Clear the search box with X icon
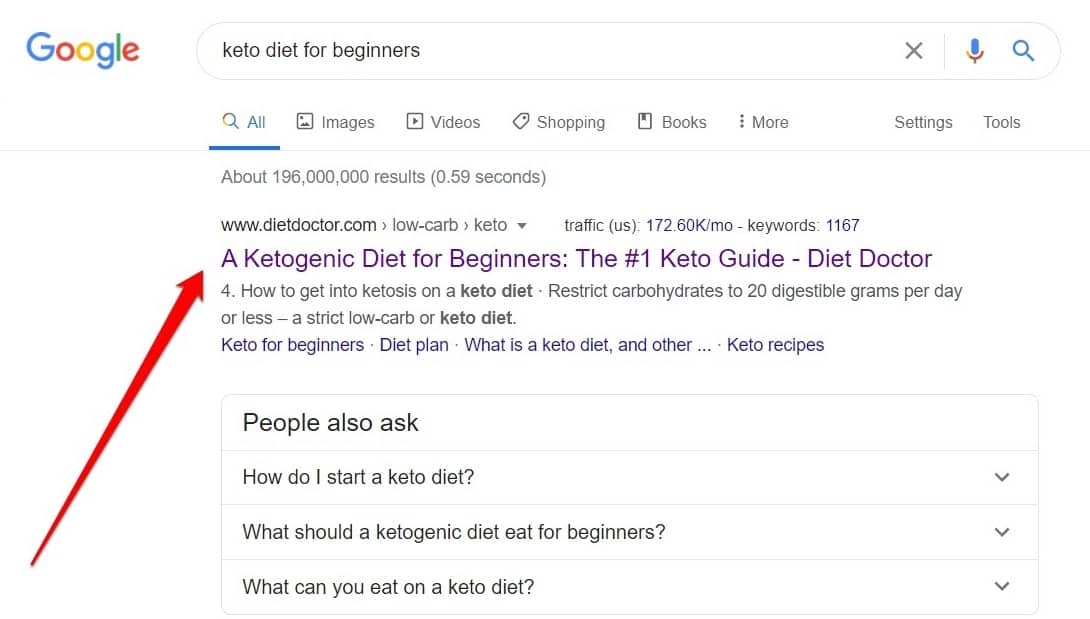Viewport: 1090px width, 619px height. 913,51
